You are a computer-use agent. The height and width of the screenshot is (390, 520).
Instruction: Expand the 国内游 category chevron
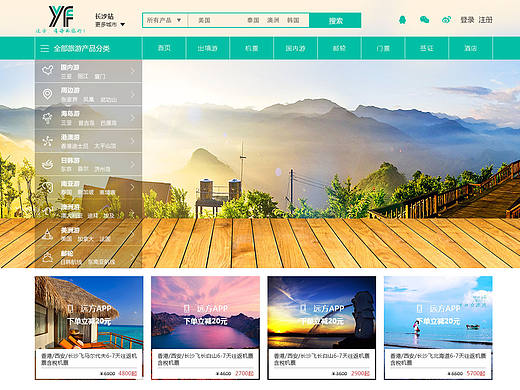click(x=133, y=71)
